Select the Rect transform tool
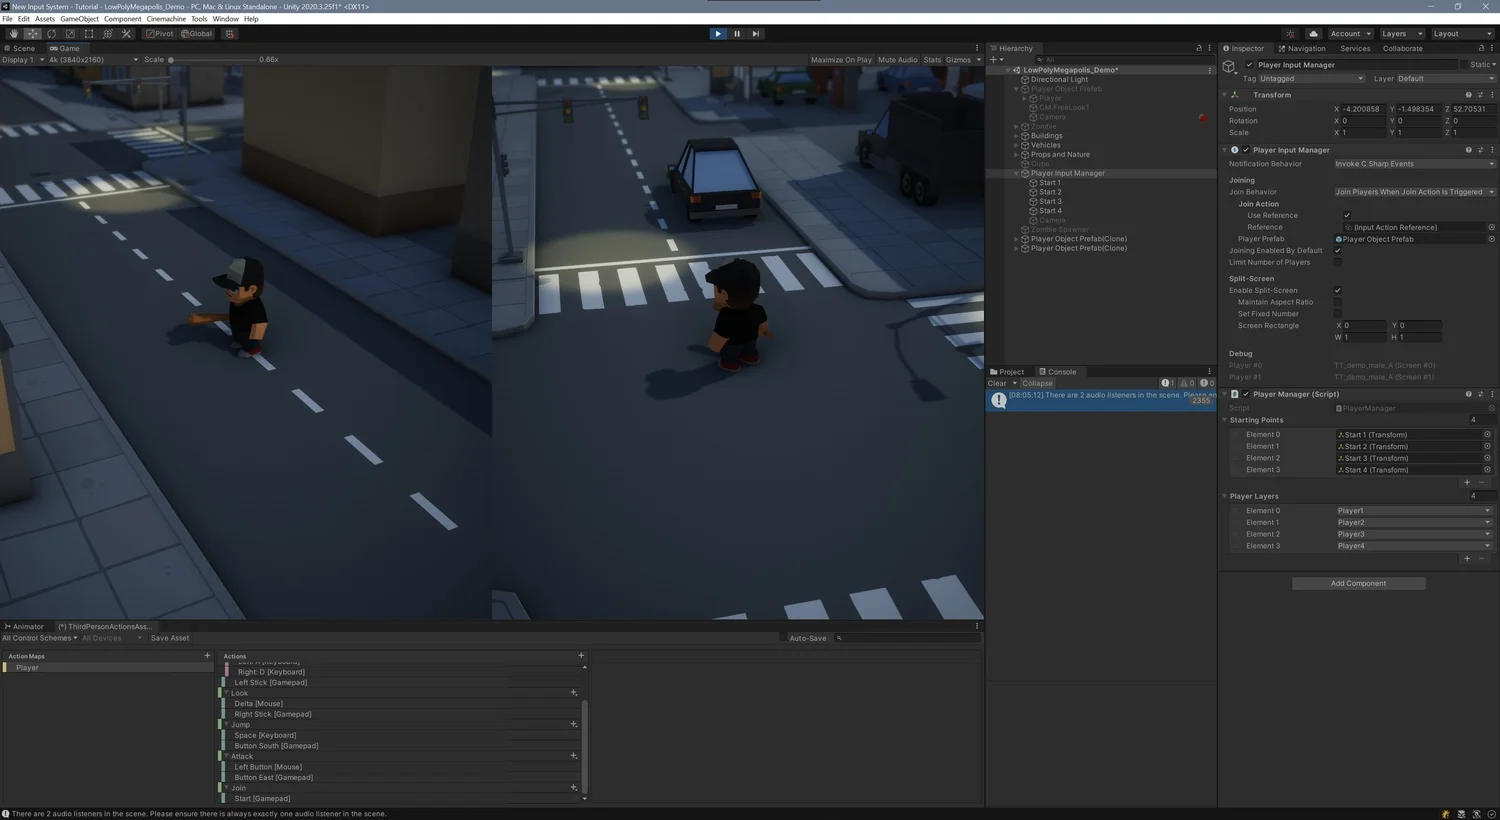This screenshot has height=820, width=1500. click(88, 33)
